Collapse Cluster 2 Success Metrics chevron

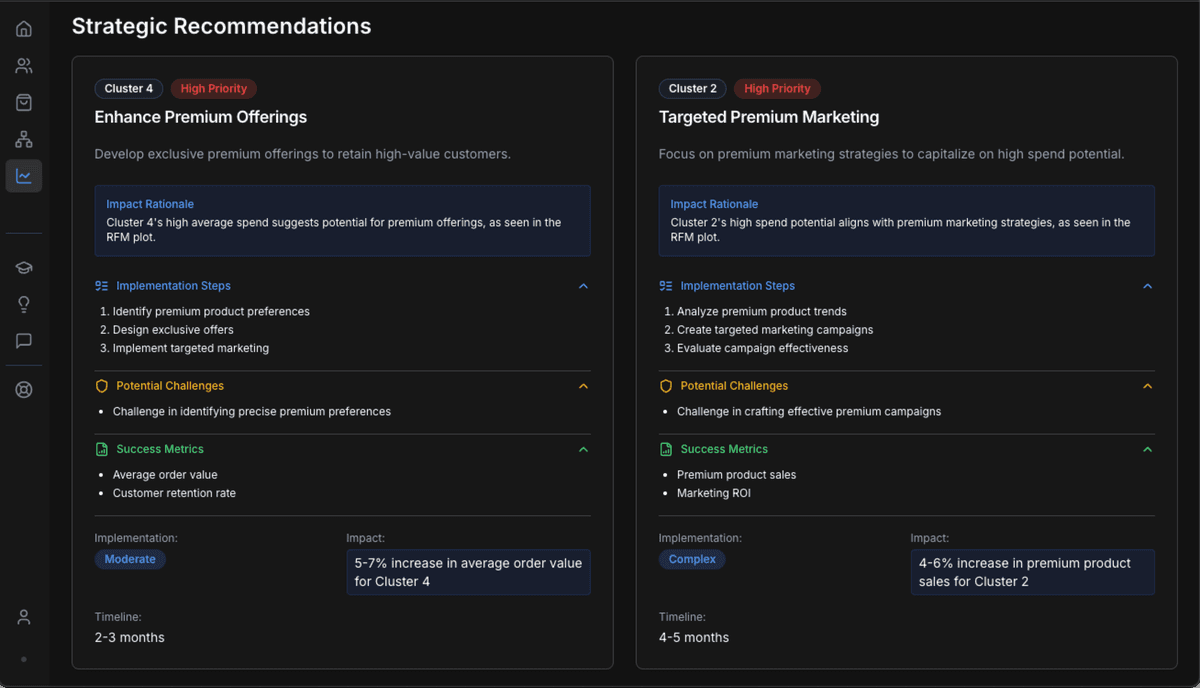coord(1147,450)
